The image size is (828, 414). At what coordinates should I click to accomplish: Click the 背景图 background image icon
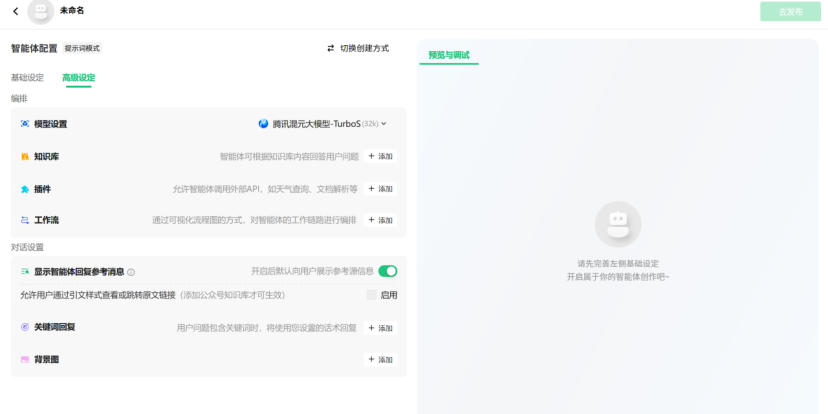tap(25, 359)
